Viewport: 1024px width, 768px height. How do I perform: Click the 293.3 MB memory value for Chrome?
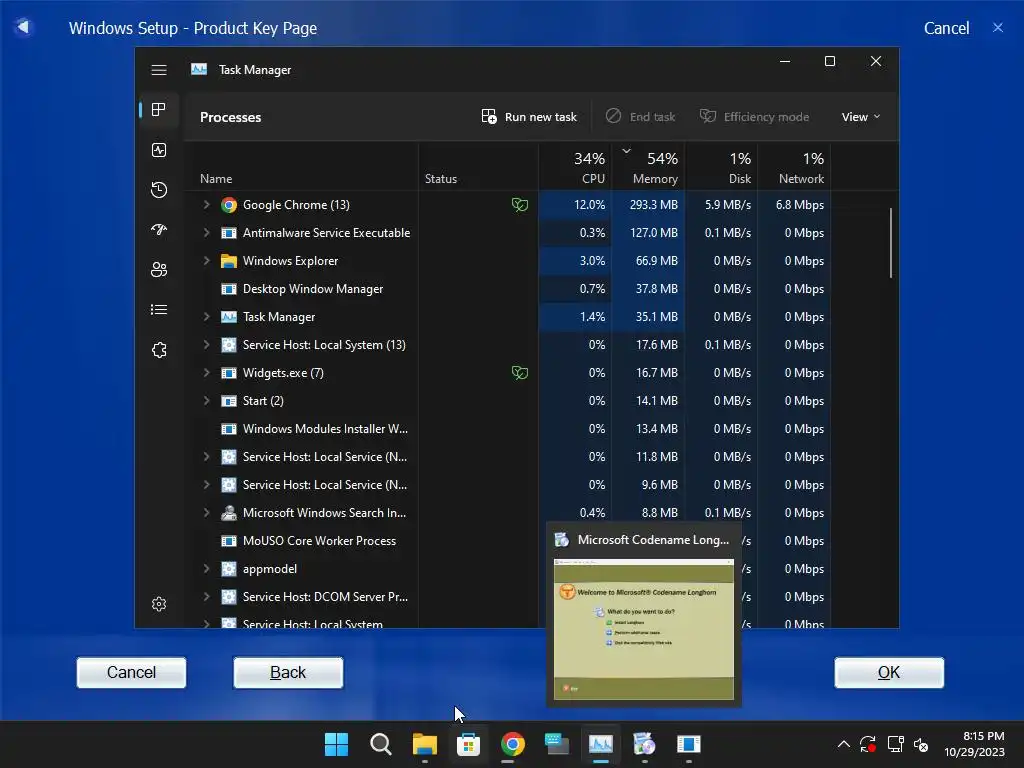[x=654, y=205]
